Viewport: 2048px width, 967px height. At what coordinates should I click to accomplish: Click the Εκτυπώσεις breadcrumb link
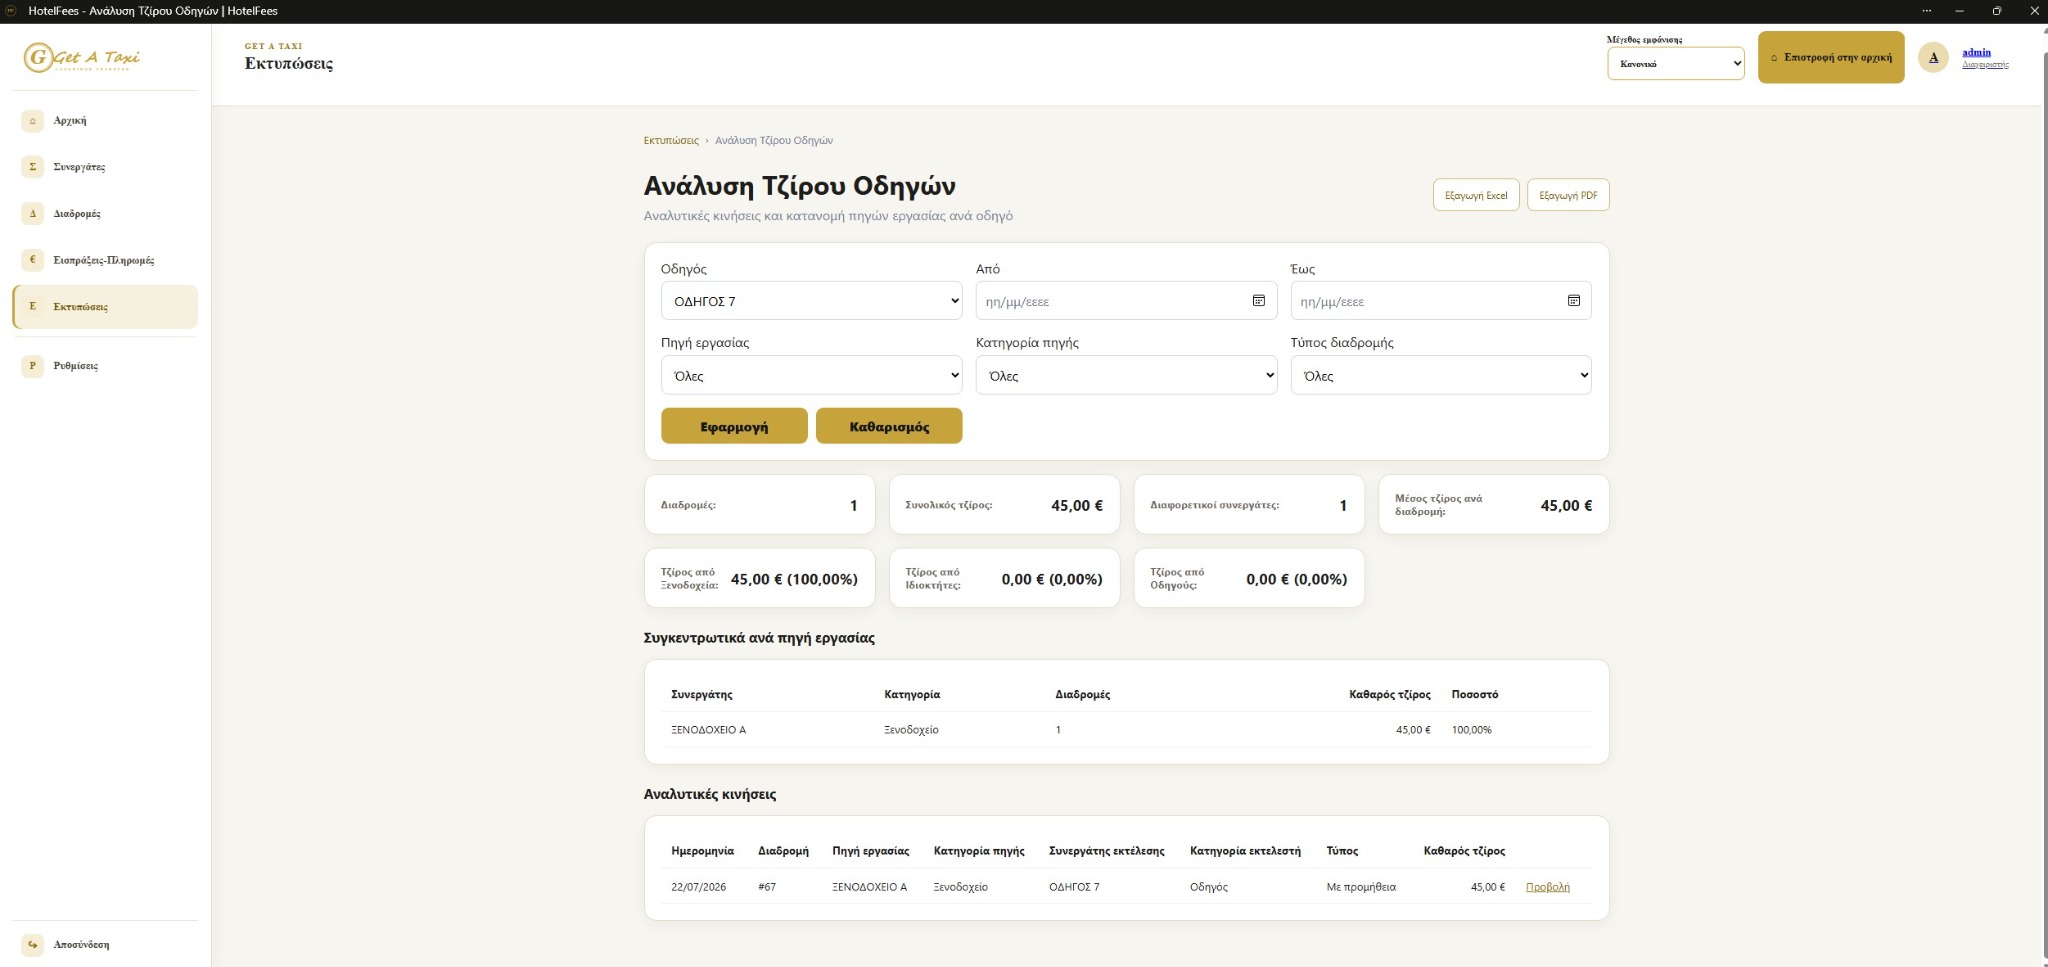coord(671,141)
